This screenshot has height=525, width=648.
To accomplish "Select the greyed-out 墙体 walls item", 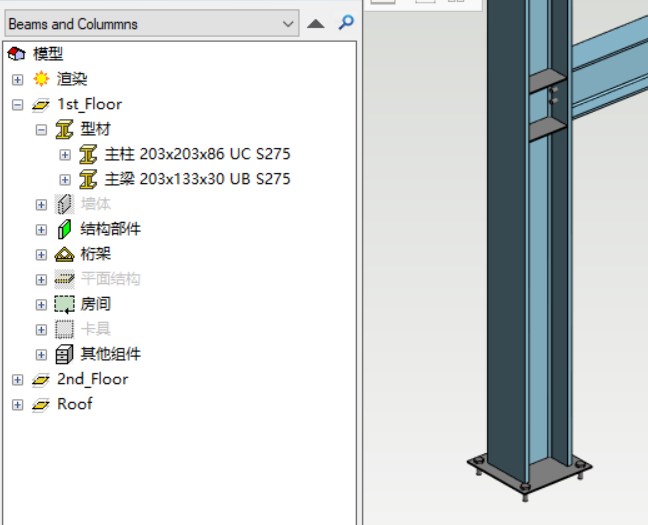I will 95,204.
